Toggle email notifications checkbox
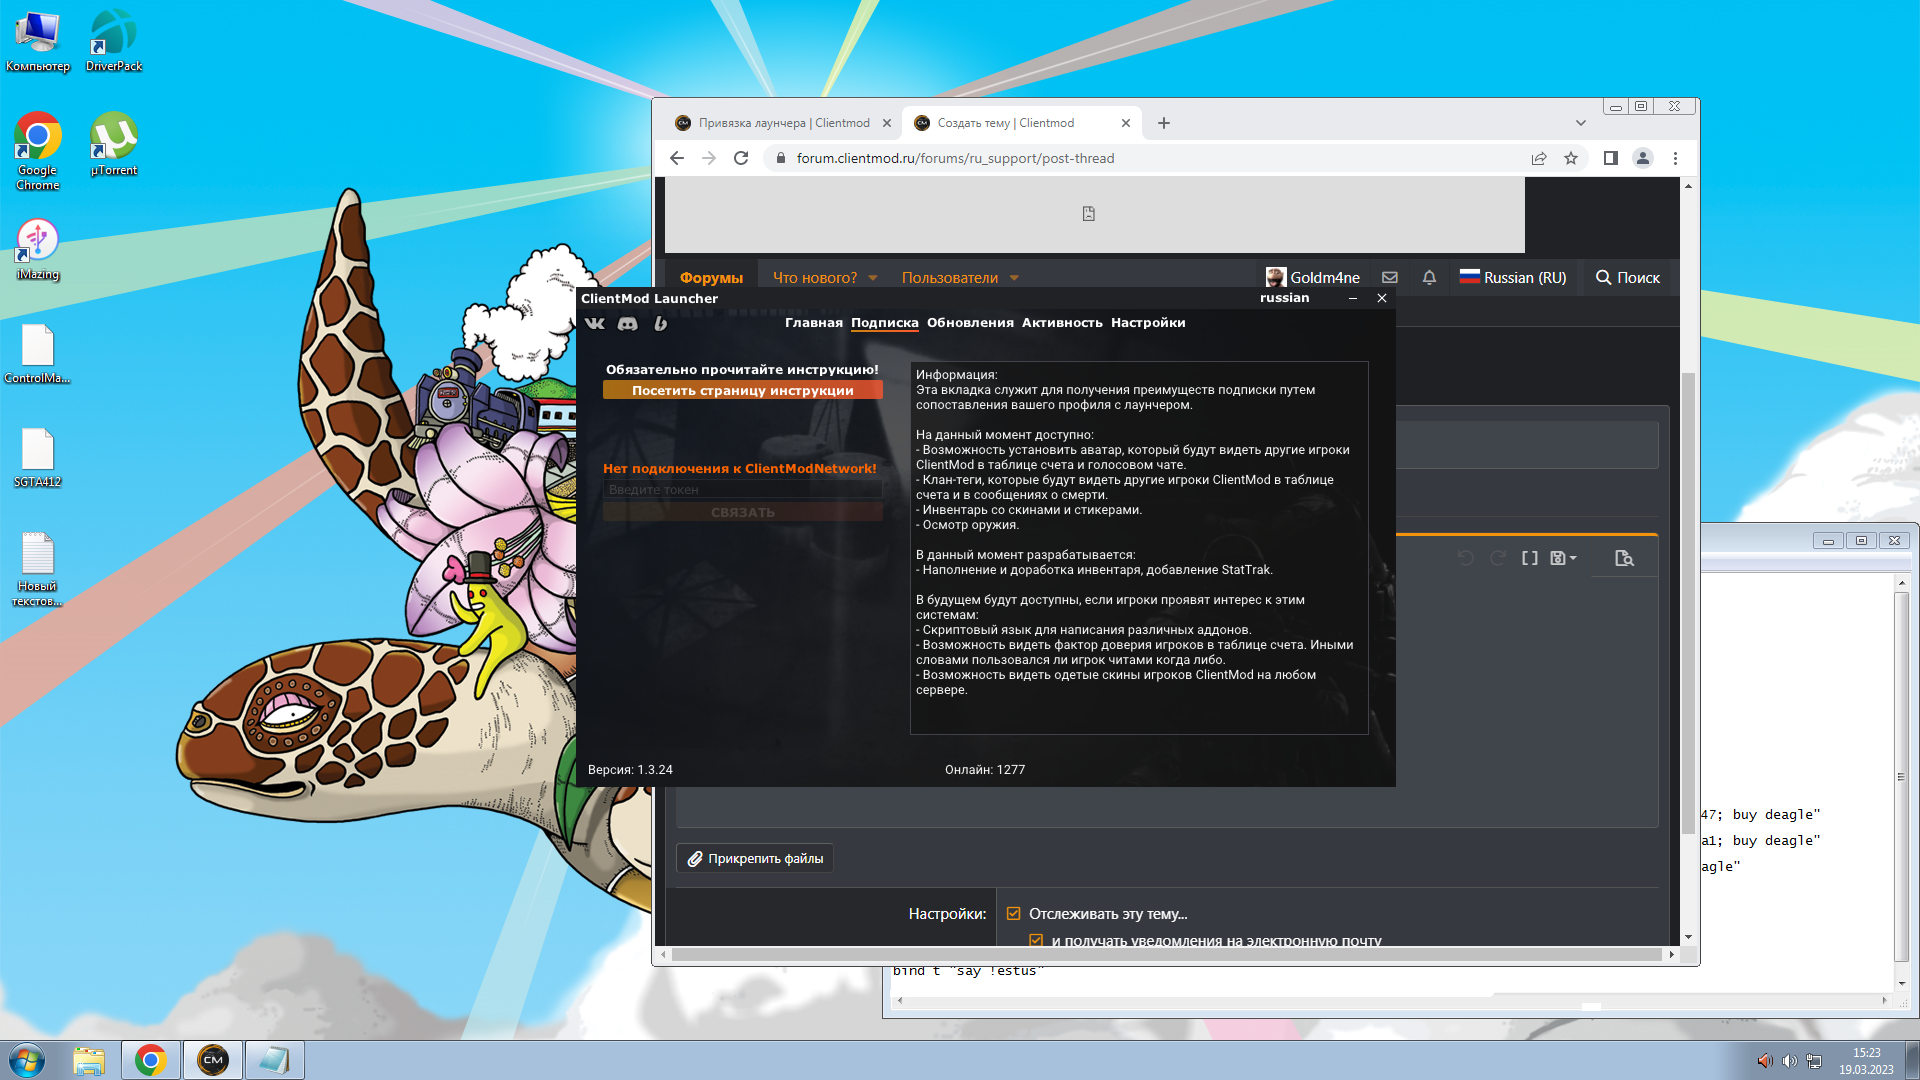1920x1080 pixels. pos(1036,940)
